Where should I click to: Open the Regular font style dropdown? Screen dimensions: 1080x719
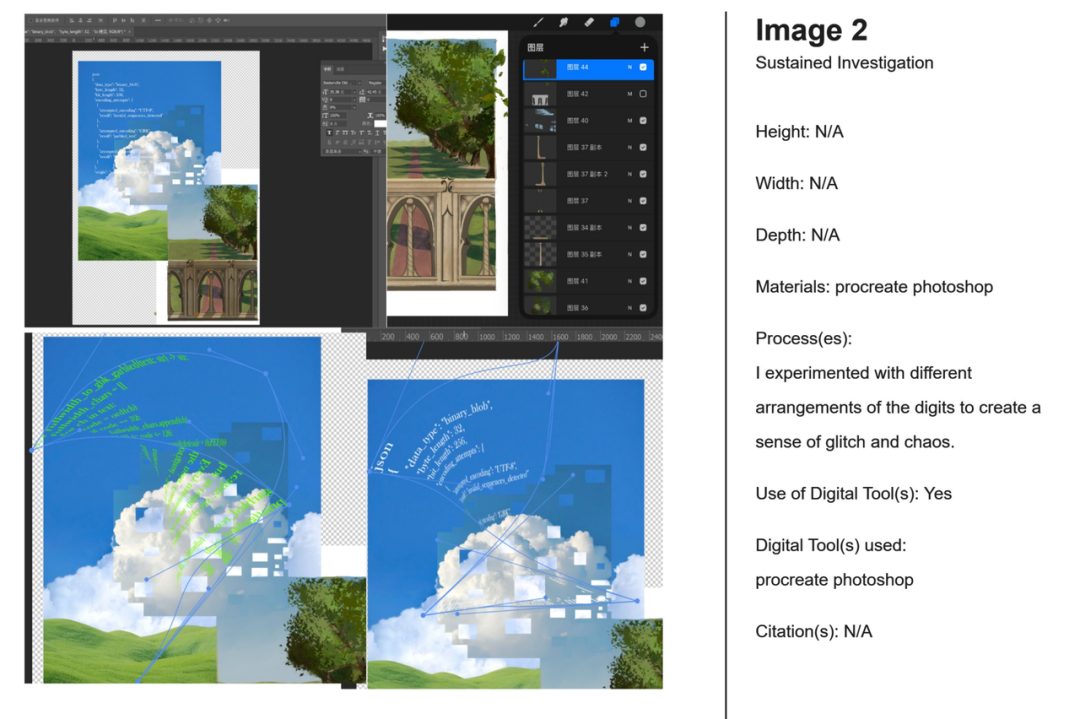click(x=376, y=83)
